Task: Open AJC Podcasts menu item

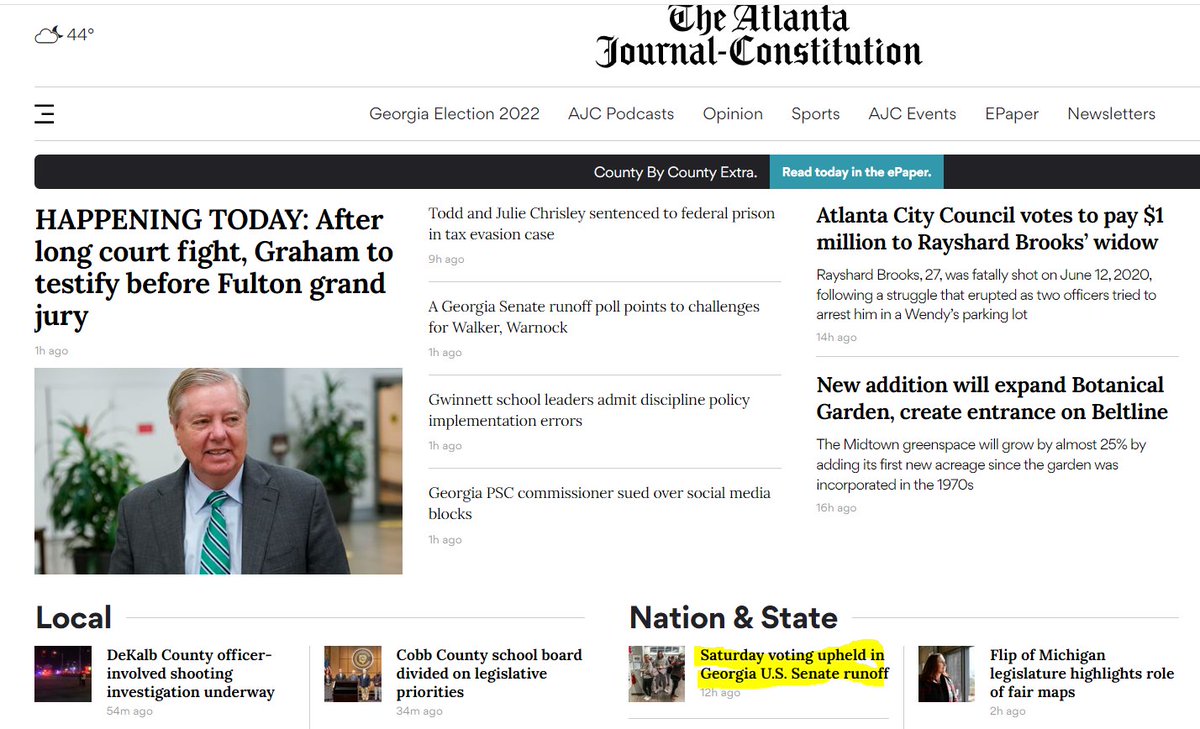Action: pyautogui.click(x=621, y=114)
